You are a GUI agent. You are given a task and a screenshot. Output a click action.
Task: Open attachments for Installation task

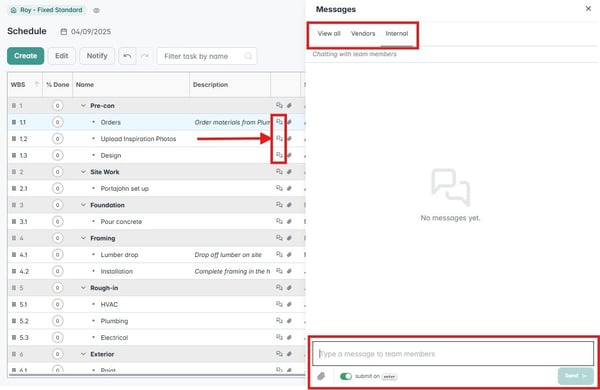pyautogui.click(x=290, y=271)
